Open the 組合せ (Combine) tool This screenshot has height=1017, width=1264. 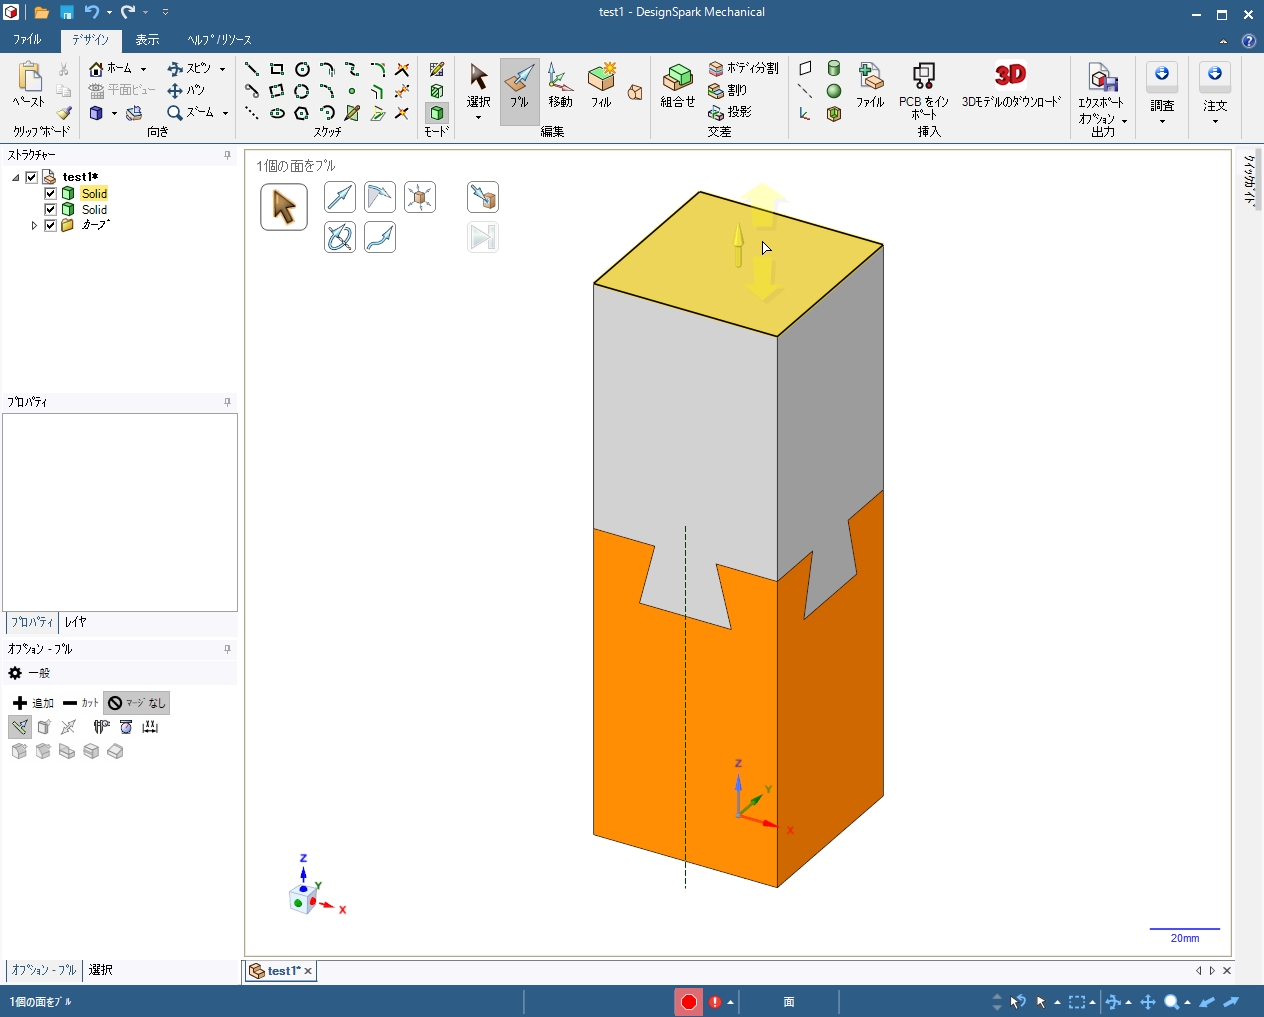677,85
